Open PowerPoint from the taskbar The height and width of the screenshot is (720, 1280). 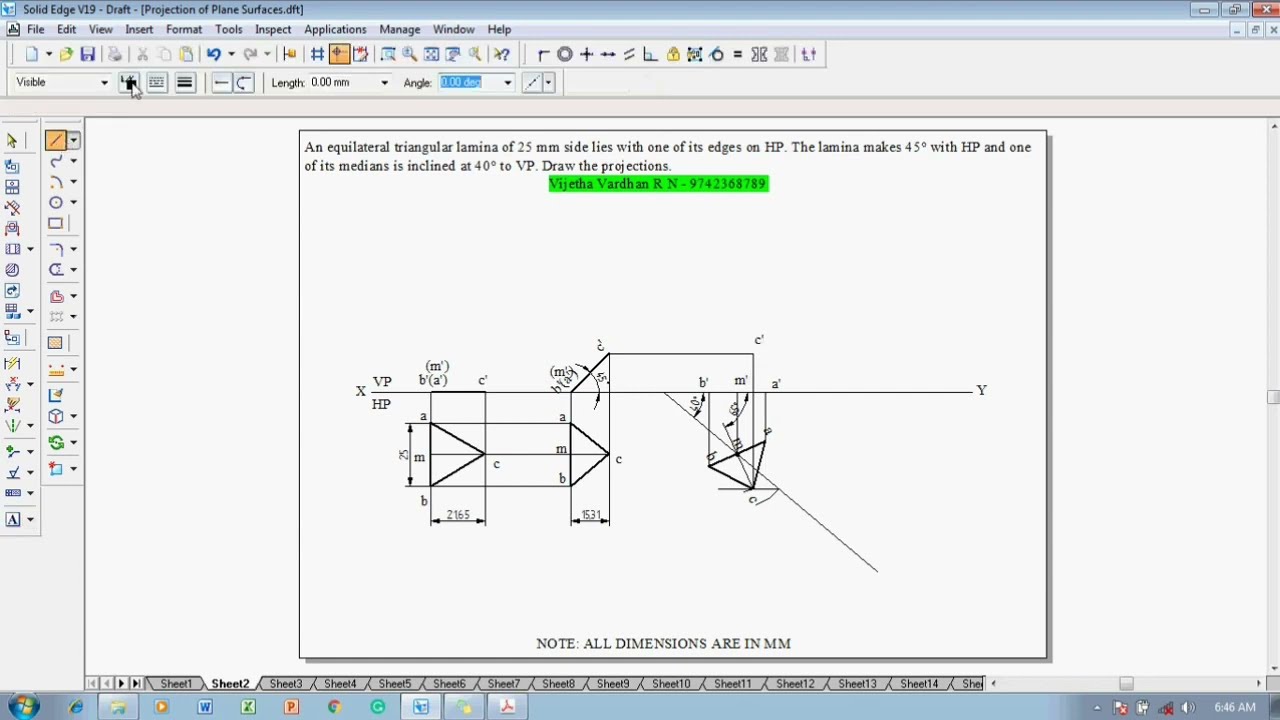(x=291, y=707)
